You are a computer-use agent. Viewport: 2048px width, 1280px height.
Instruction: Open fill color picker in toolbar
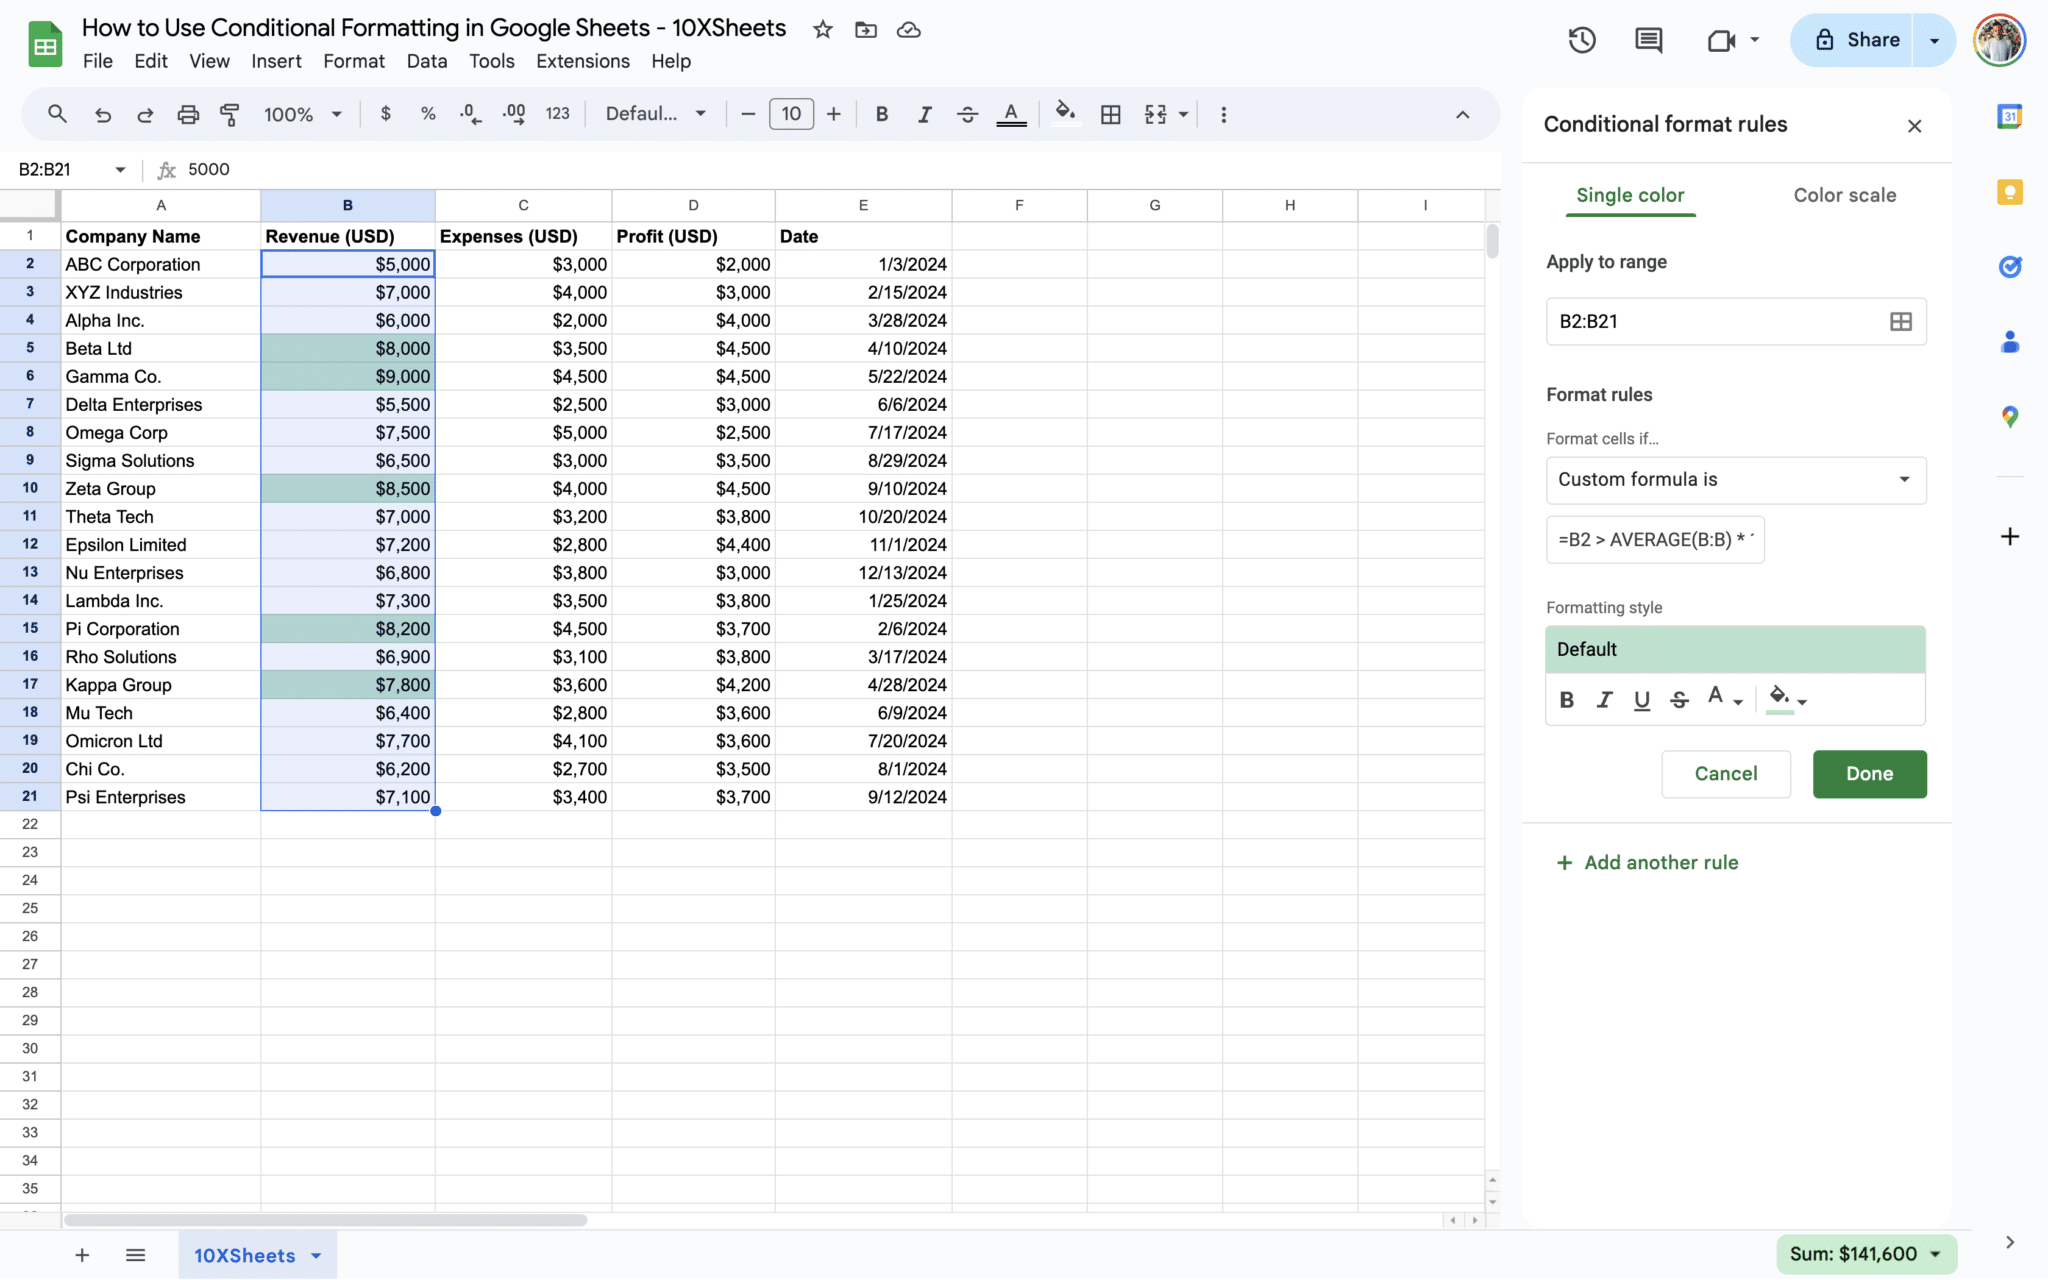(1066, 112)
